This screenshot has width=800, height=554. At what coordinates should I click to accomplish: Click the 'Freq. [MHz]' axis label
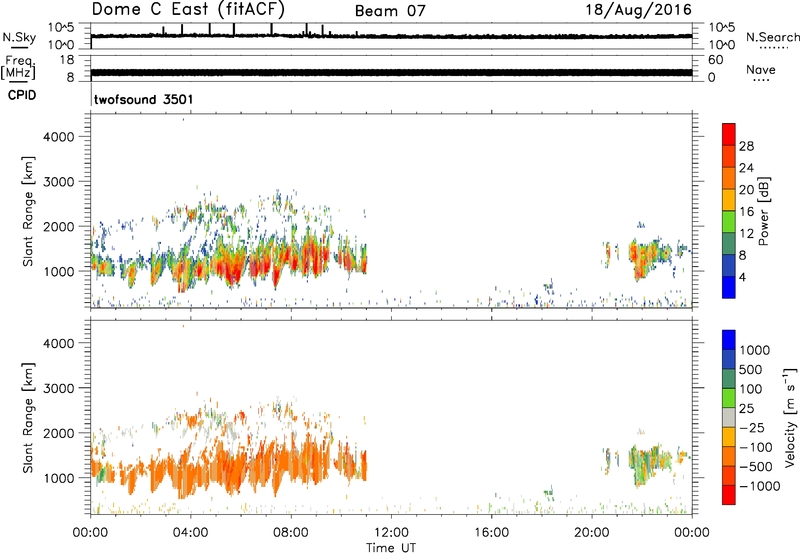(18, 67)
